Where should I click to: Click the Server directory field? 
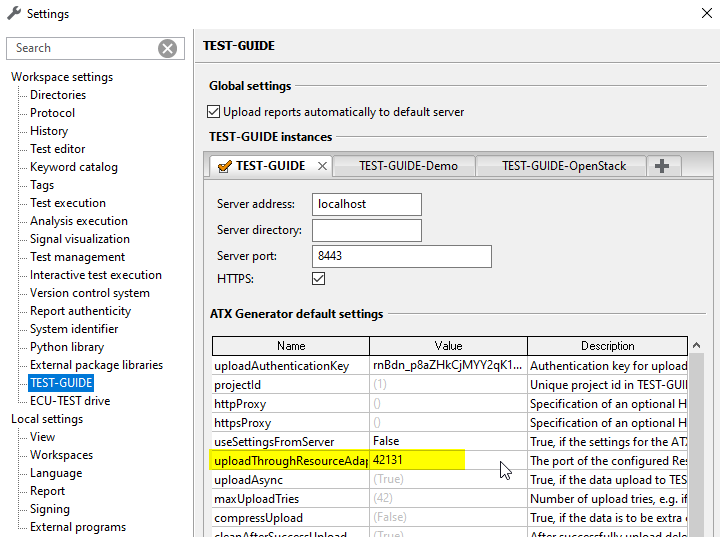366,230
